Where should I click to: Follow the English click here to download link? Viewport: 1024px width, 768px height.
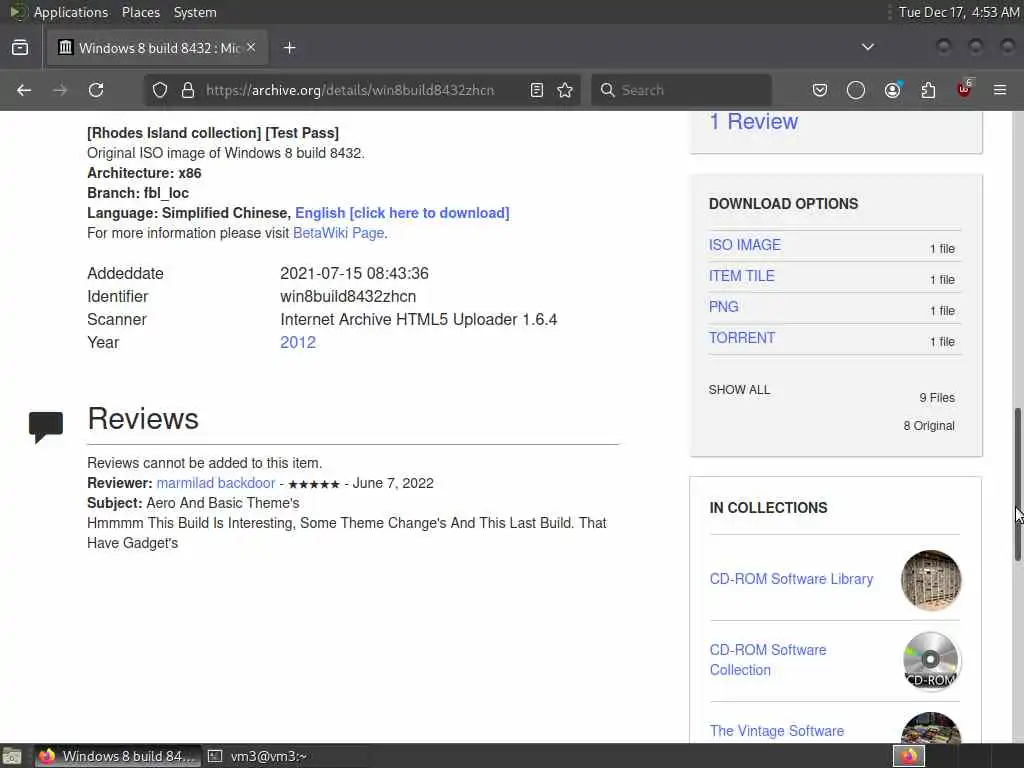[x=402, y=213]
